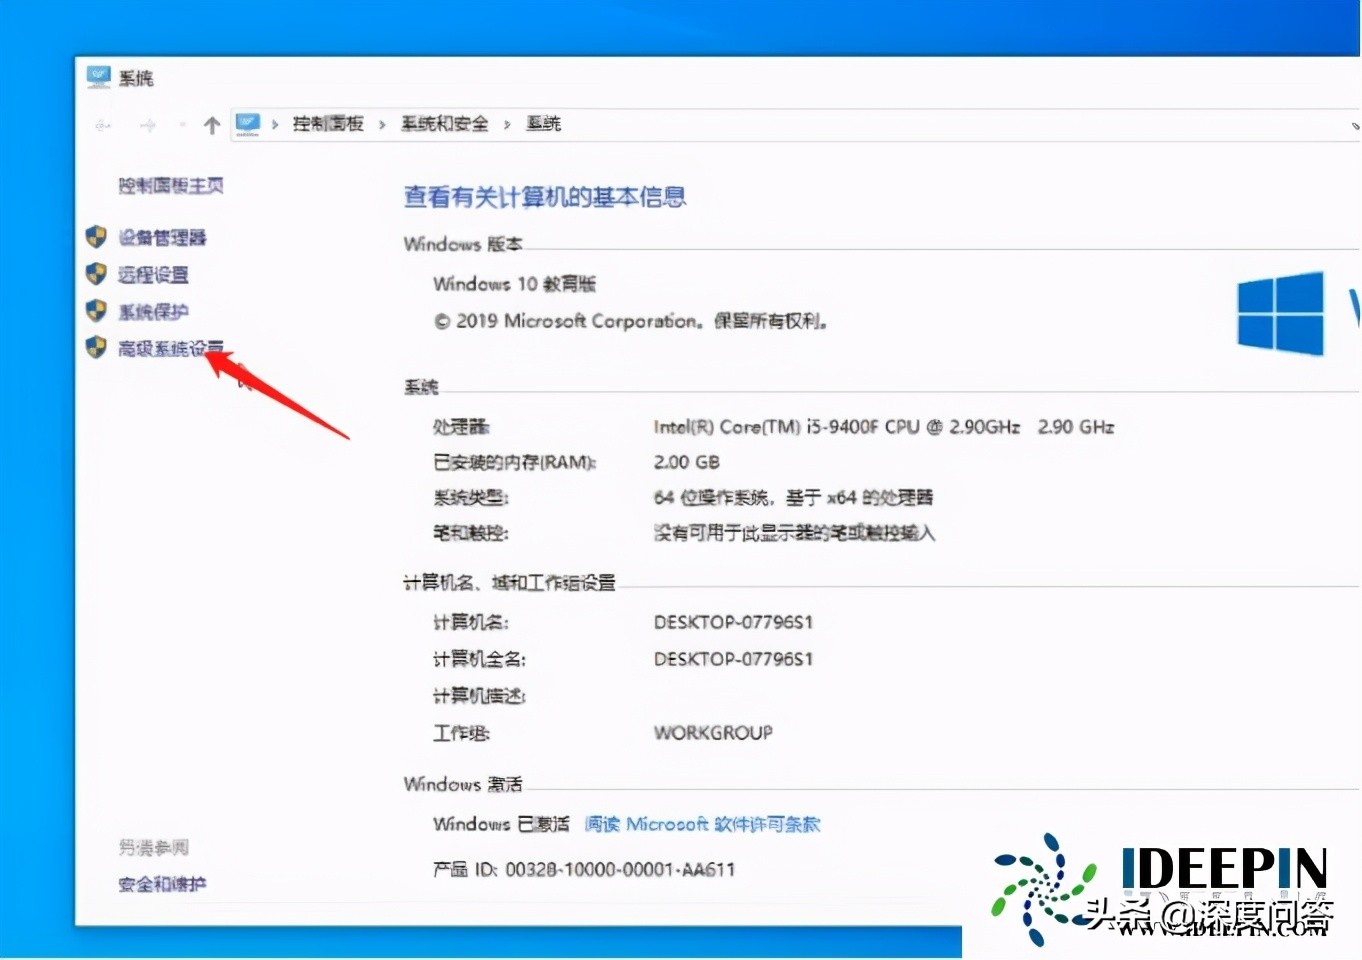Expand chevron after 控制面板 breadcrumb
This screenshot has width=1362, height=960.
tap(382, 124)
